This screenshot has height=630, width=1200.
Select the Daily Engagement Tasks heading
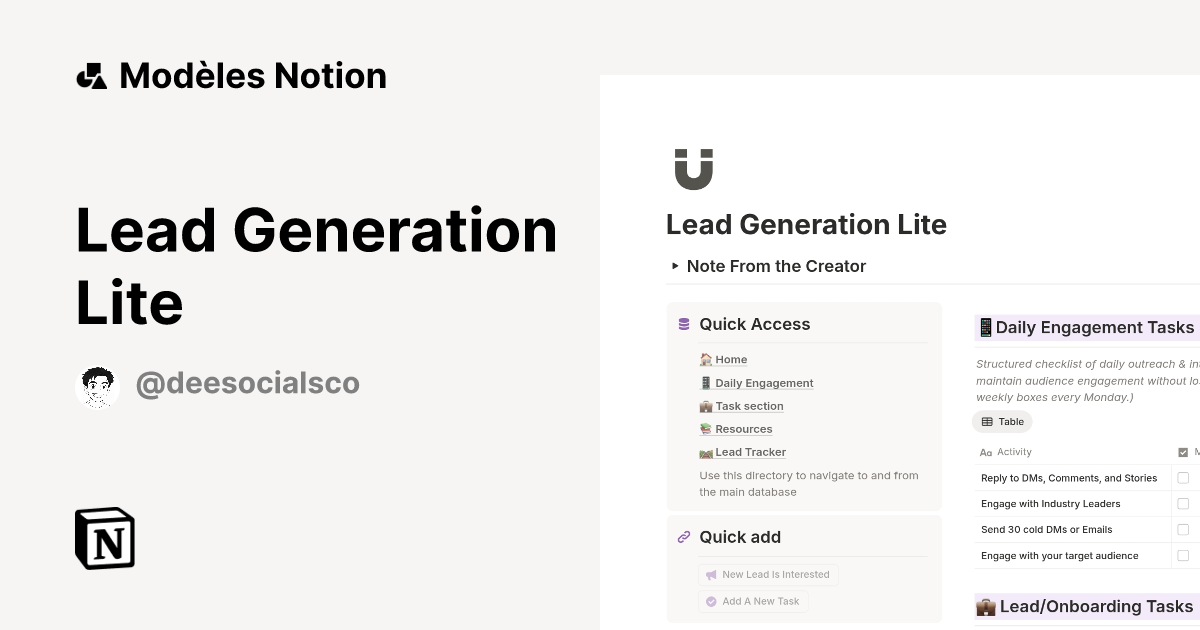(1086, 327)
